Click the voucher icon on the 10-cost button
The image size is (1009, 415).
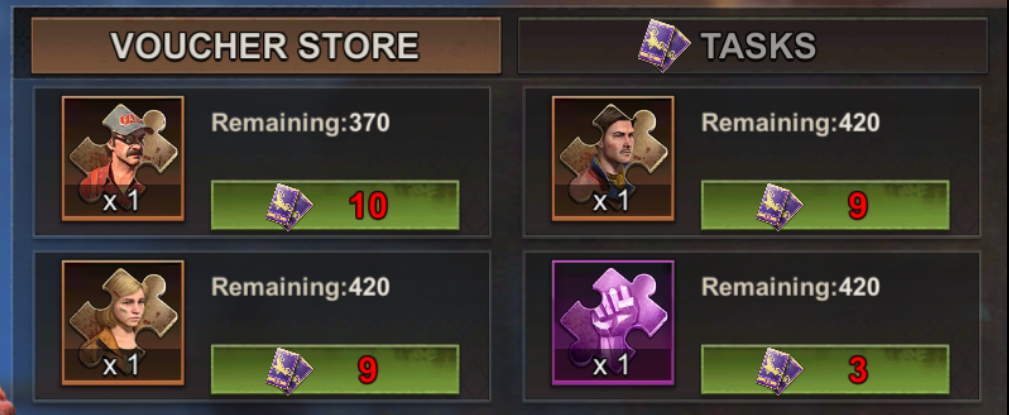(x=290, y=206)
